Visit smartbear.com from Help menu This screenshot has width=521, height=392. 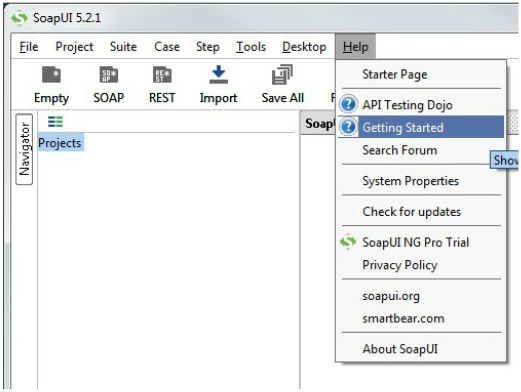click(421, 318)
